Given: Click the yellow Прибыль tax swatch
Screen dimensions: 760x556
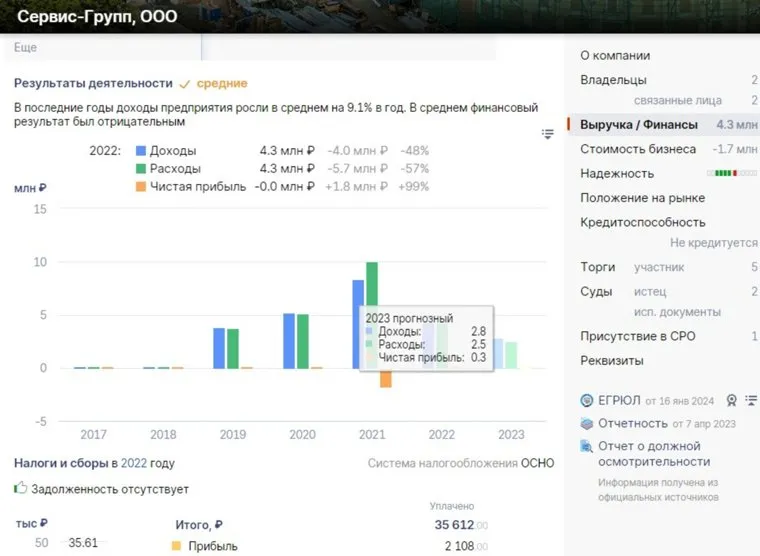Looking at the screenshot, I should [x=177, y=546].
